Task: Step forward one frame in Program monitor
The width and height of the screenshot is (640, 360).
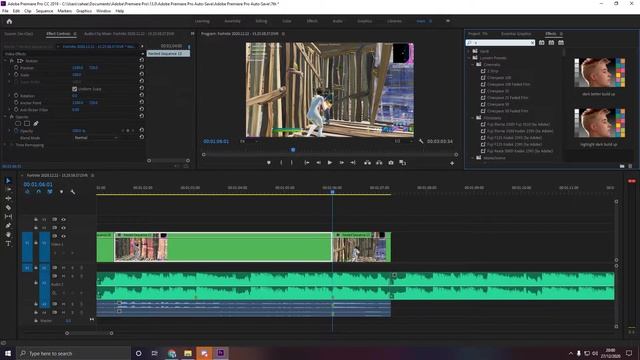Action: pyautogui.click(x=342, y=162)
